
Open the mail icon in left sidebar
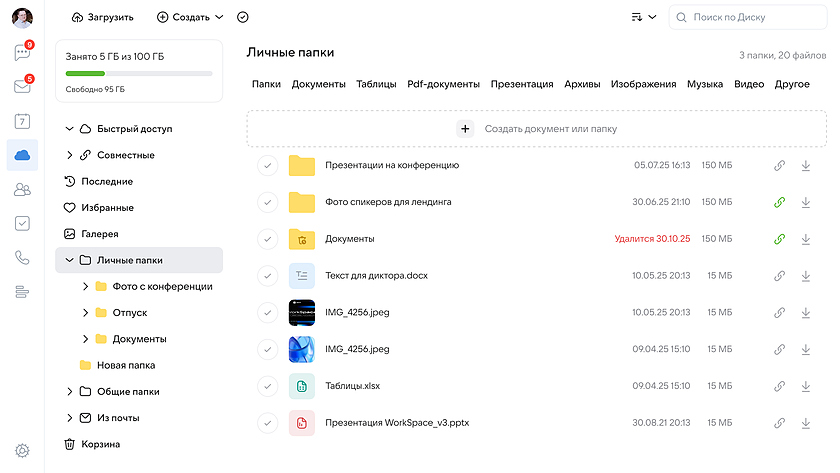tap(21, 87)
